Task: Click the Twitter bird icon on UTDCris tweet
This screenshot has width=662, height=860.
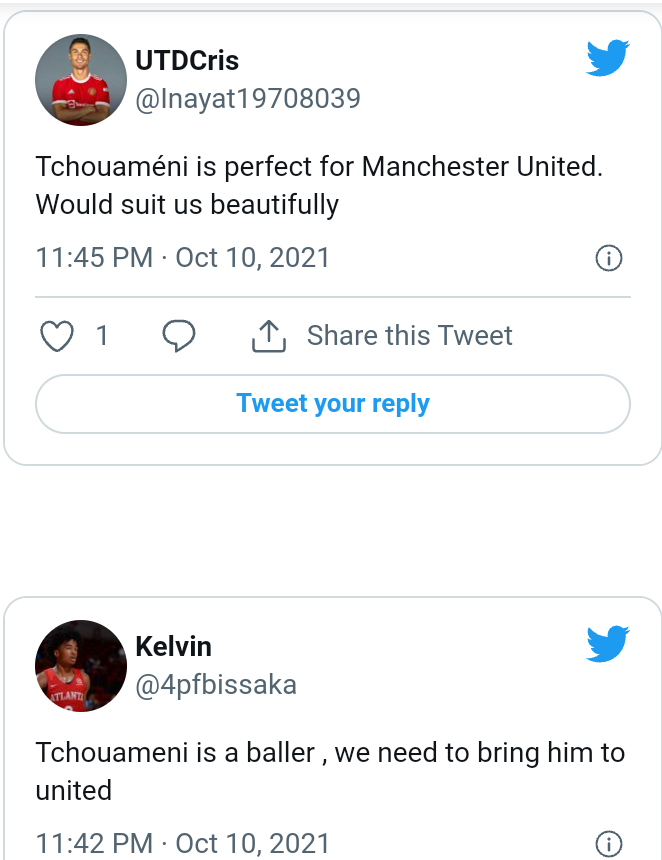Action: pos(608,58)
